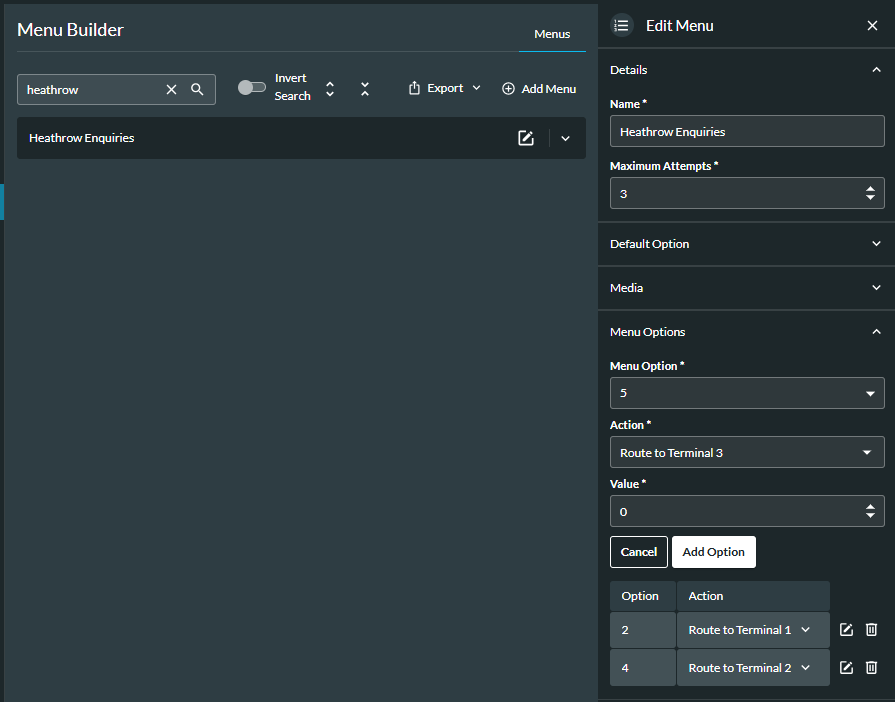Switch to the Menus tab
This screenshot has width=895, height=702.
552,34
